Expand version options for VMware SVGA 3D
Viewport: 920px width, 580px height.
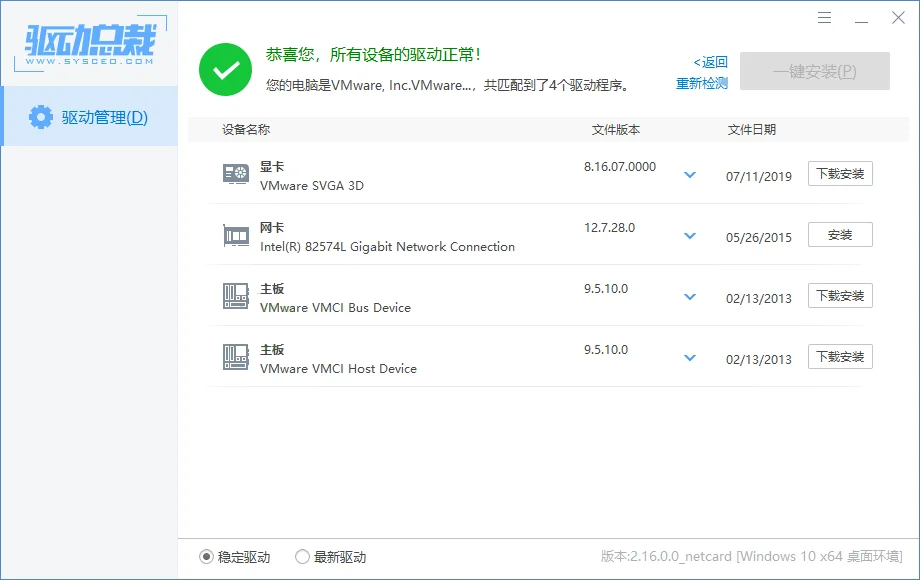[x=689, y=174]
